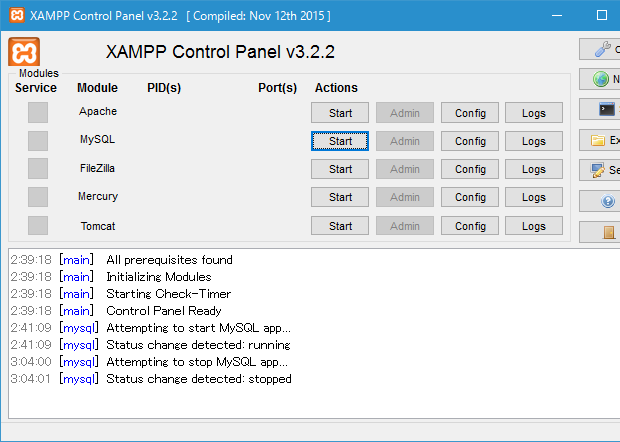The height and width of the screenshot is (442, 620).
Task: Open Netstat via the globe icon
Action: [x=601, y=79]
